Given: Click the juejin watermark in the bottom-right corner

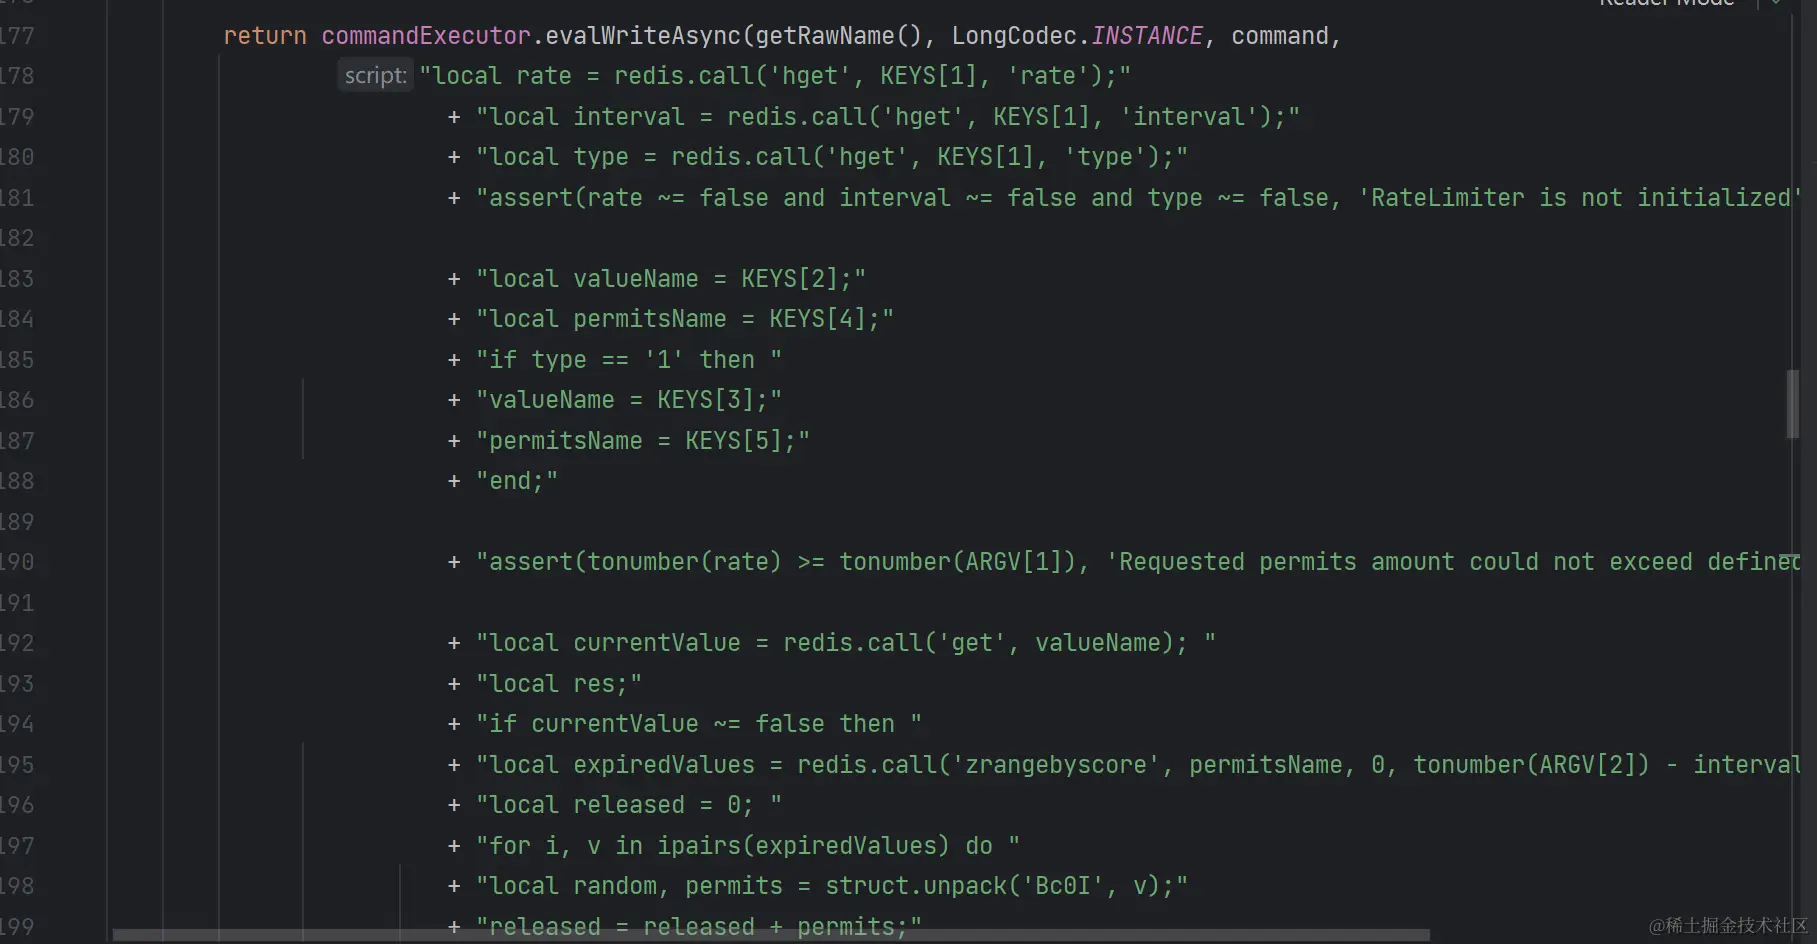Looking at the screenshot, I should (x=1728, y=926).
